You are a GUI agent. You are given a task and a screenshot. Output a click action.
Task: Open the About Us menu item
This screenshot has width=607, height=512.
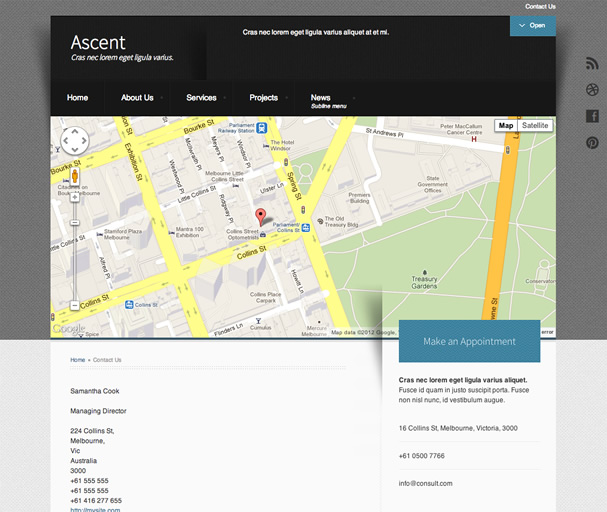[x=137, y=98]
